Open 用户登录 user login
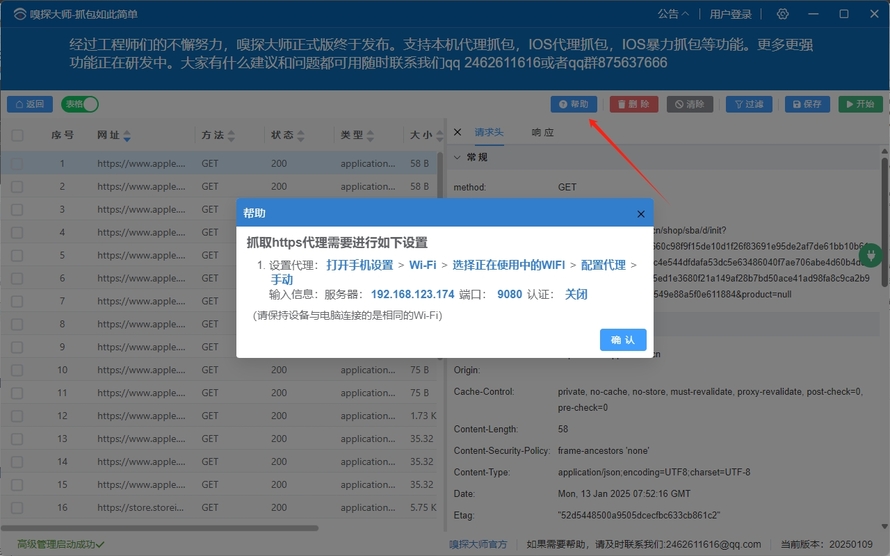 (x=731, y=14)
